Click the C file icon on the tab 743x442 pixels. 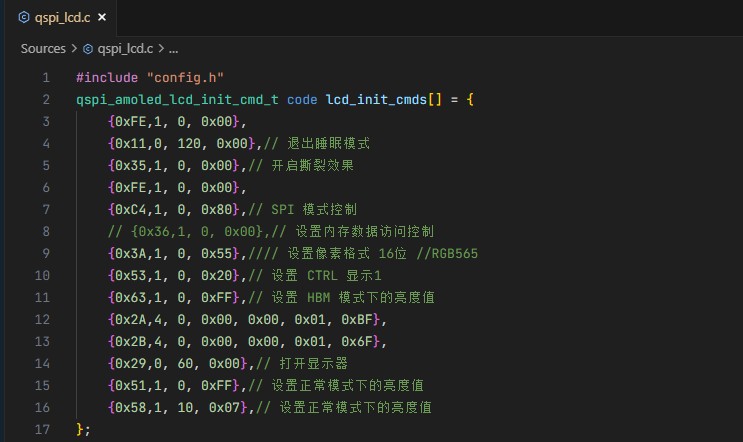click(x=24, y=18)
